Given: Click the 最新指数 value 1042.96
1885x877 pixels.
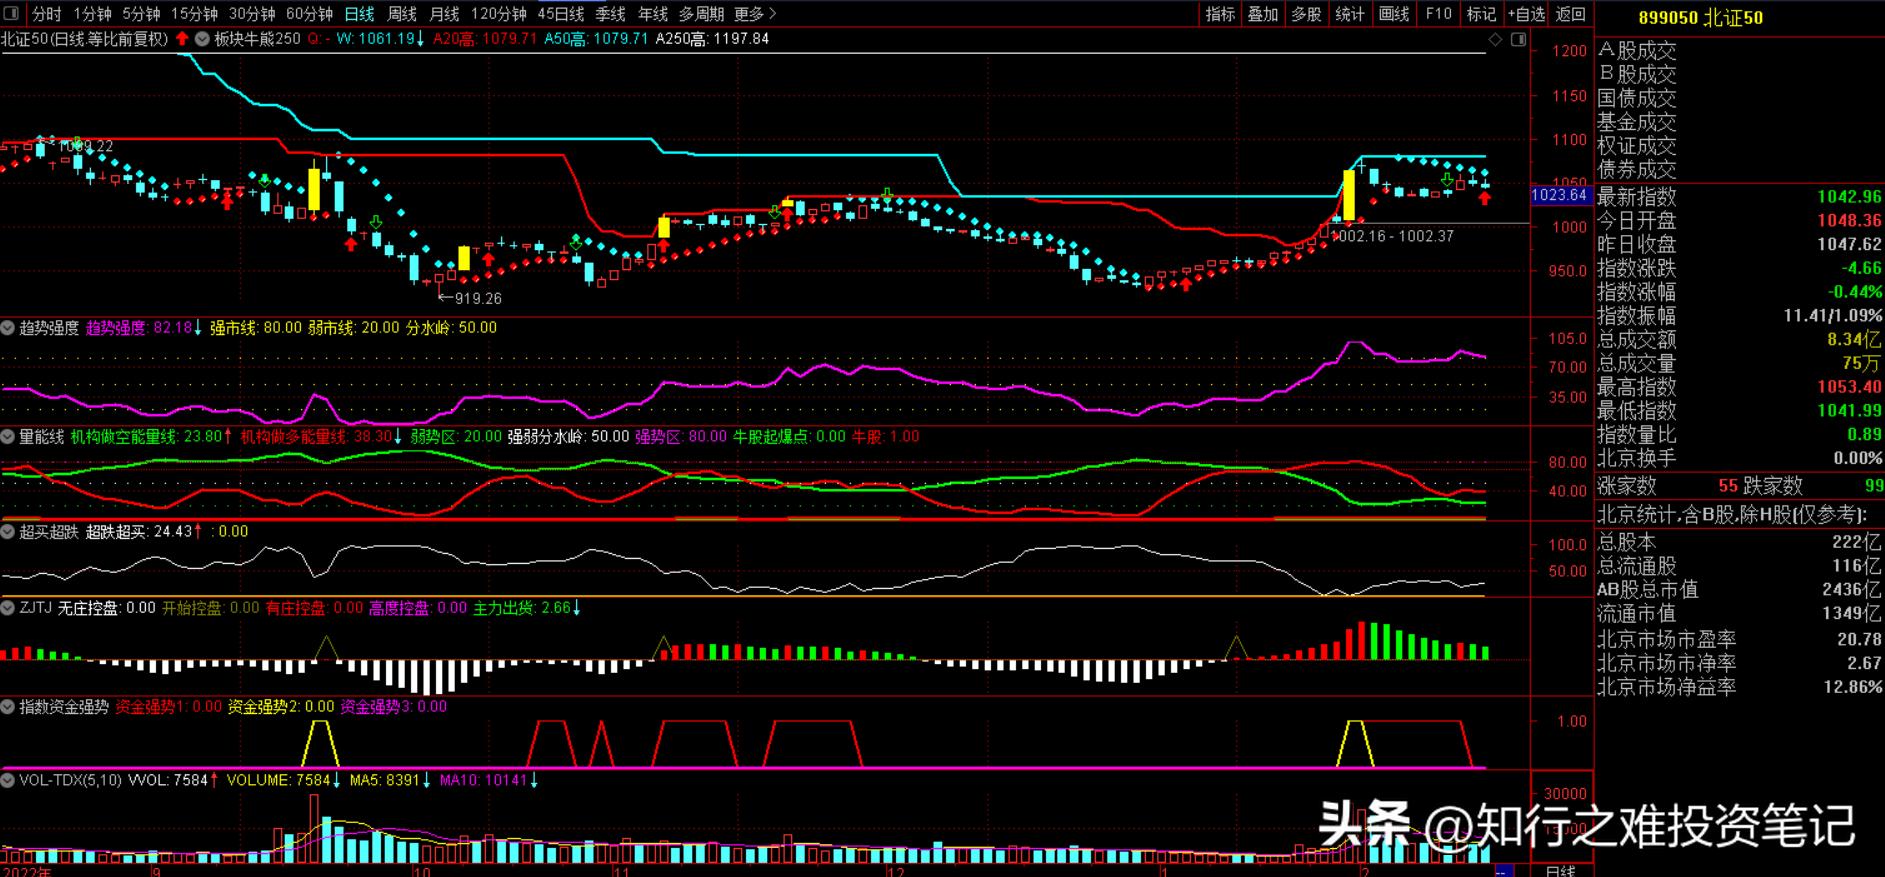Looking at the screenshot, I should (1850, 197).
